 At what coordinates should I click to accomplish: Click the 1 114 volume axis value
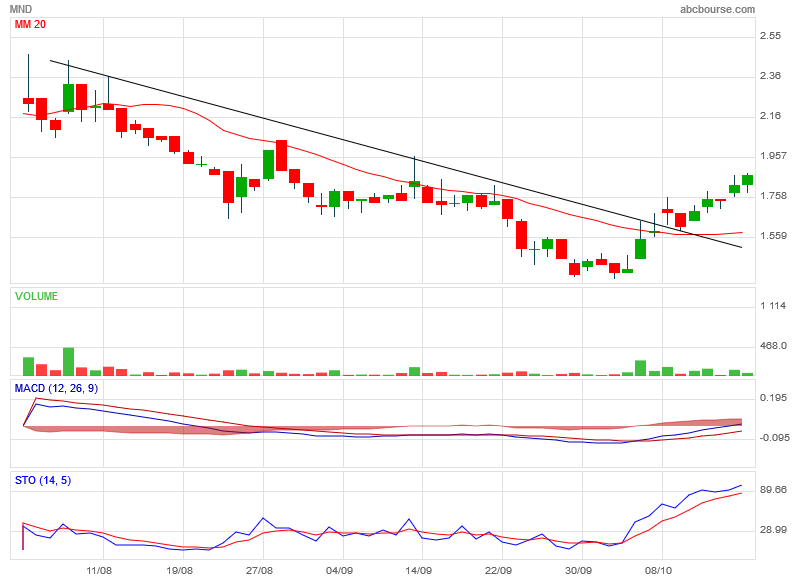773,306
